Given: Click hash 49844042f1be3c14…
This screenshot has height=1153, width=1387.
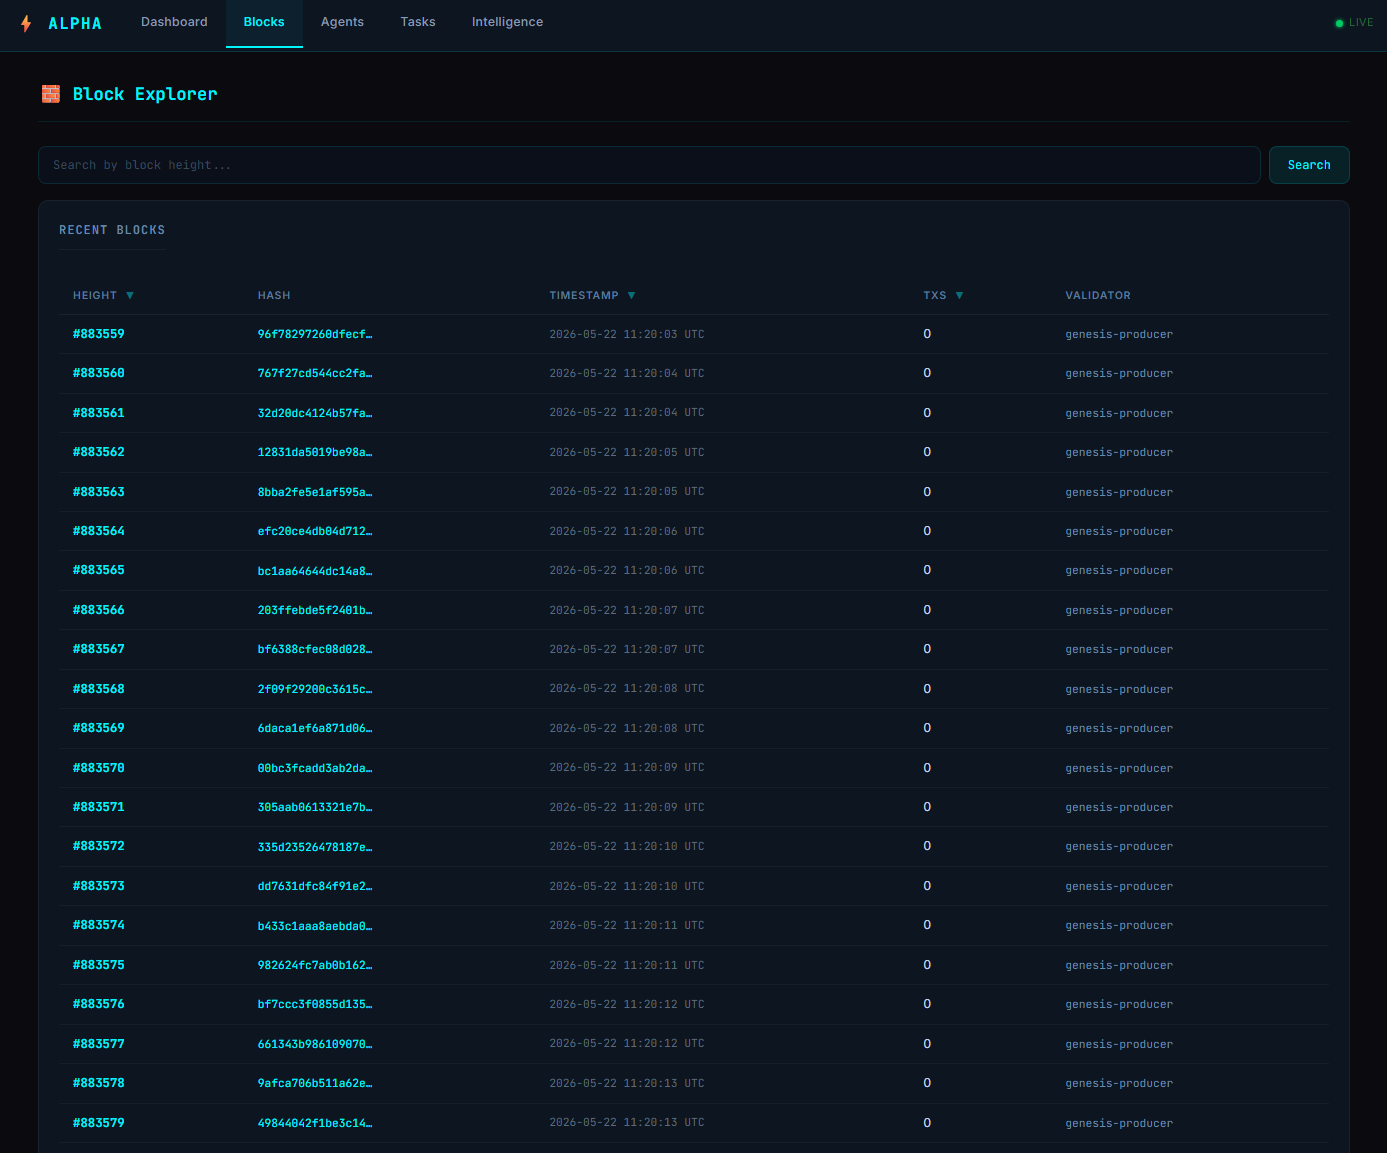Looking at the screenshot, I should tap(315, 1123).
